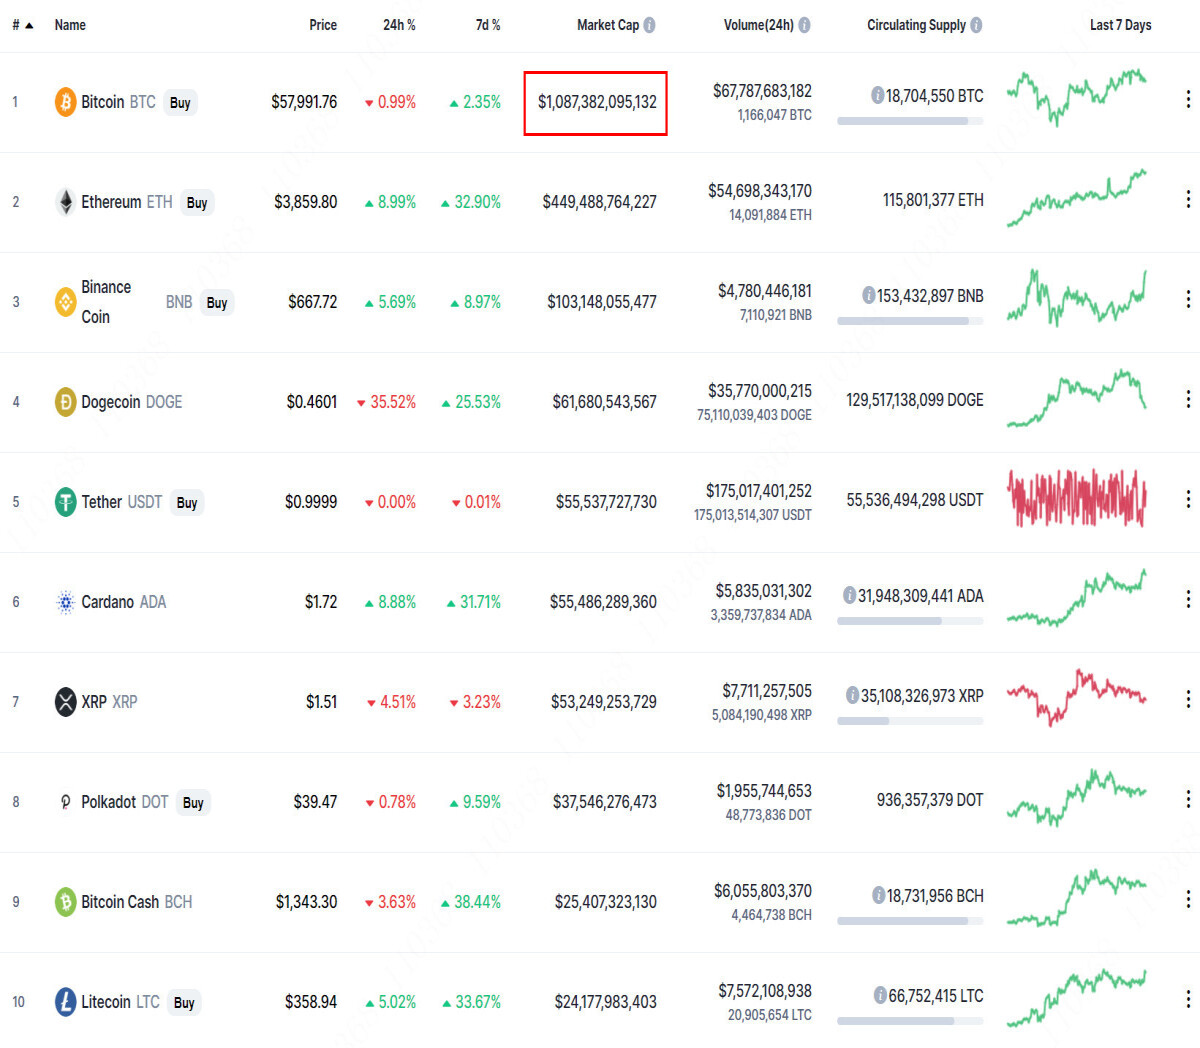Click the Circulating Supply header info icon

pyautogui.click(x=976, y=25)
